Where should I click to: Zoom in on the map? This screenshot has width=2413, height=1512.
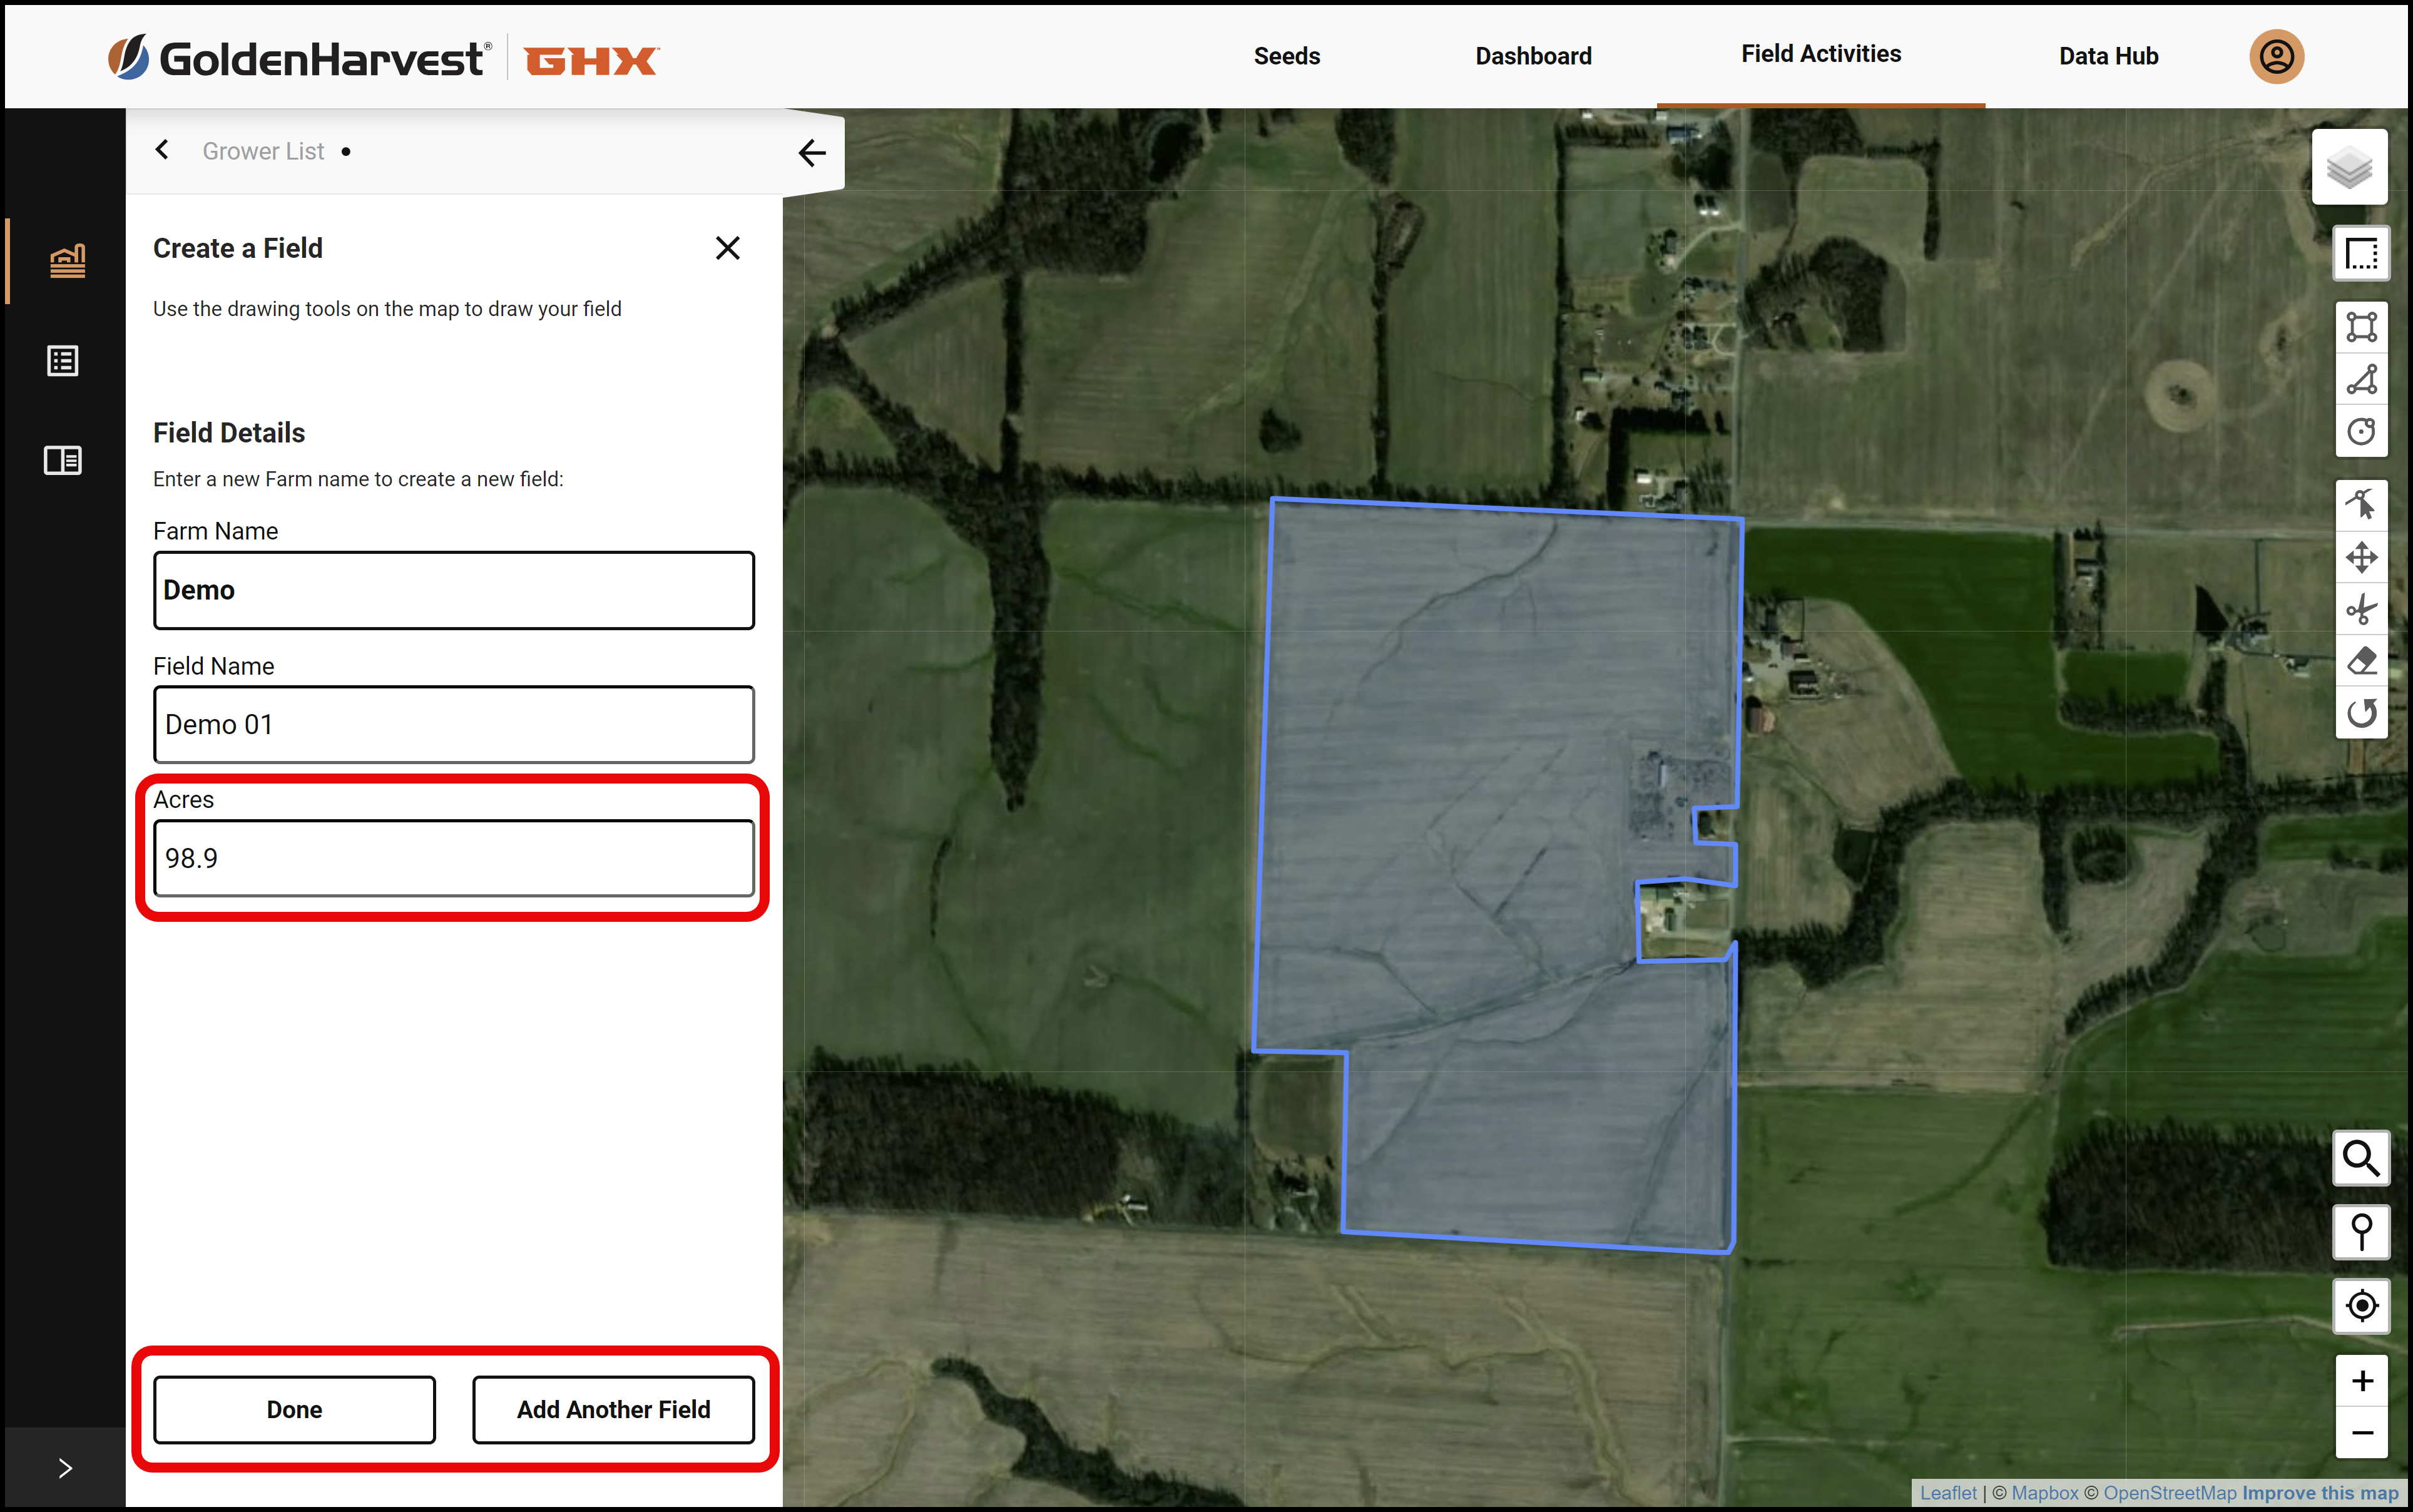click(x=2361, y=1381)
